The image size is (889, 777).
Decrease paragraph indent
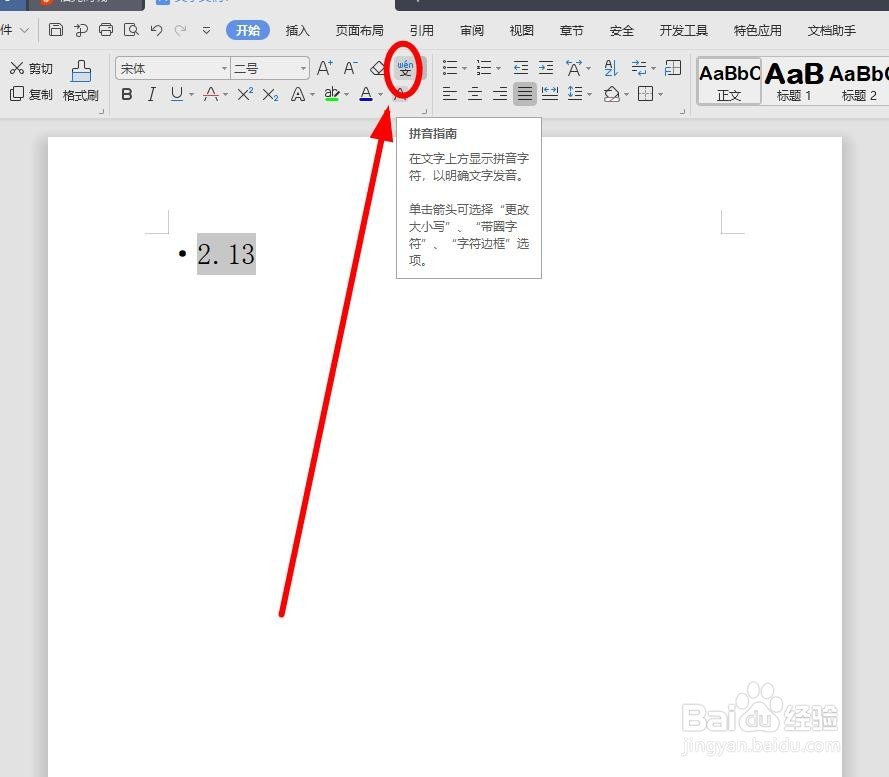click(x=520, y=68)
